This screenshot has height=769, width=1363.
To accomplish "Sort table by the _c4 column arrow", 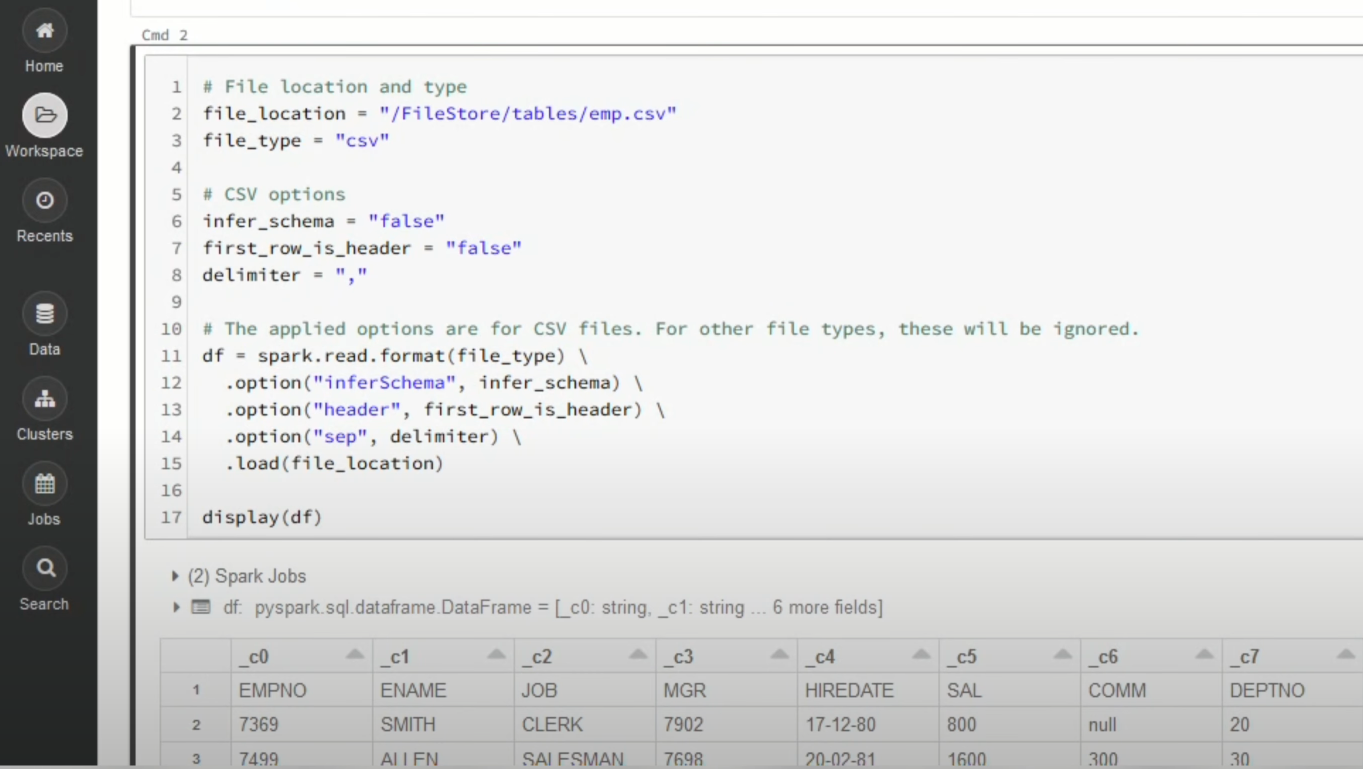I will pos(922,655).
